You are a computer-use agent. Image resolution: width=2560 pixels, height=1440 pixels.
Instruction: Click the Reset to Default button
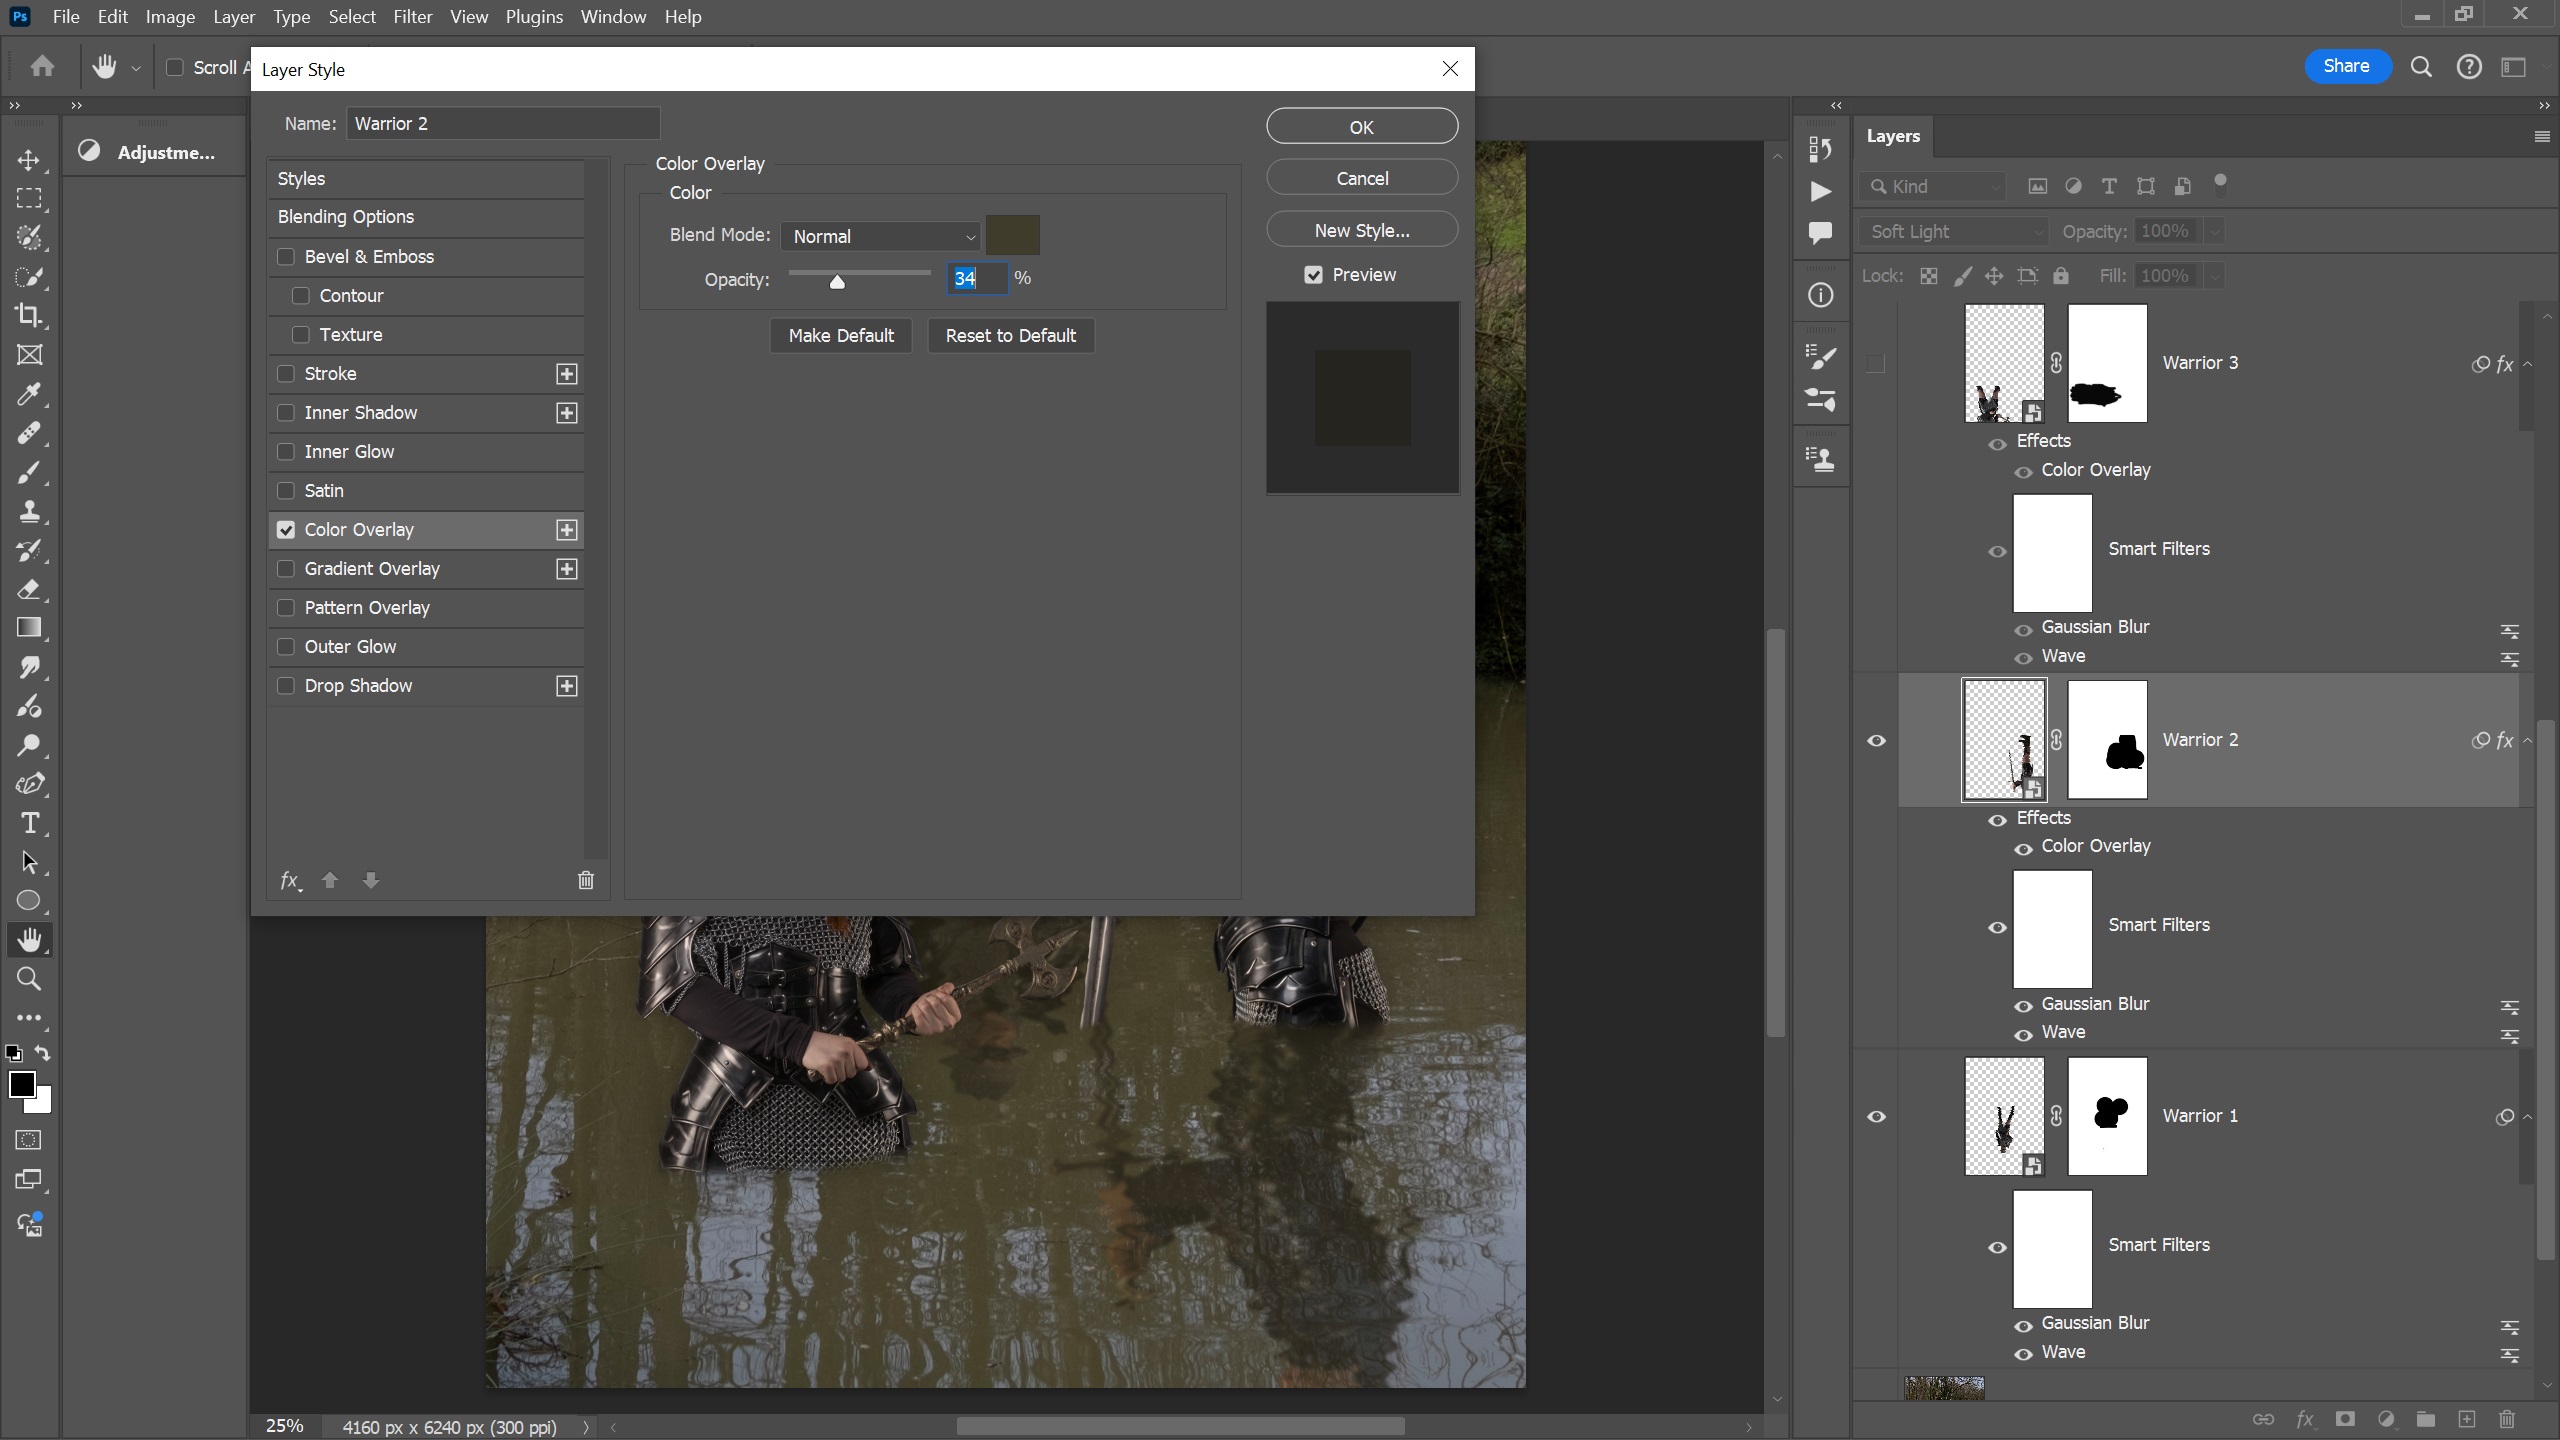pyautogui.click(x=1010, y=336)
